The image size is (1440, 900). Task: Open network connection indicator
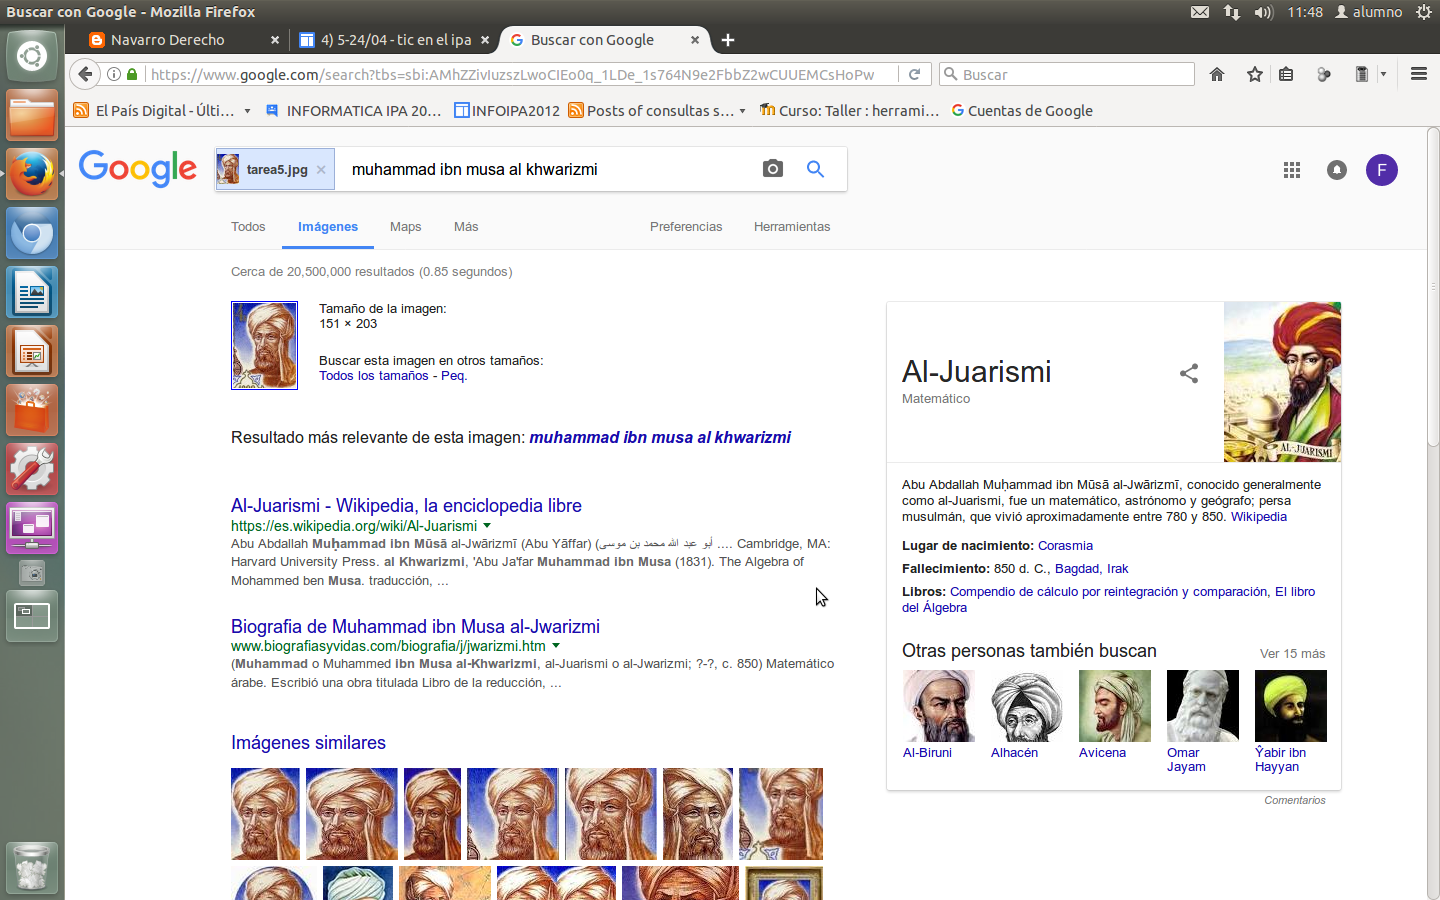tap(1232, 12)
